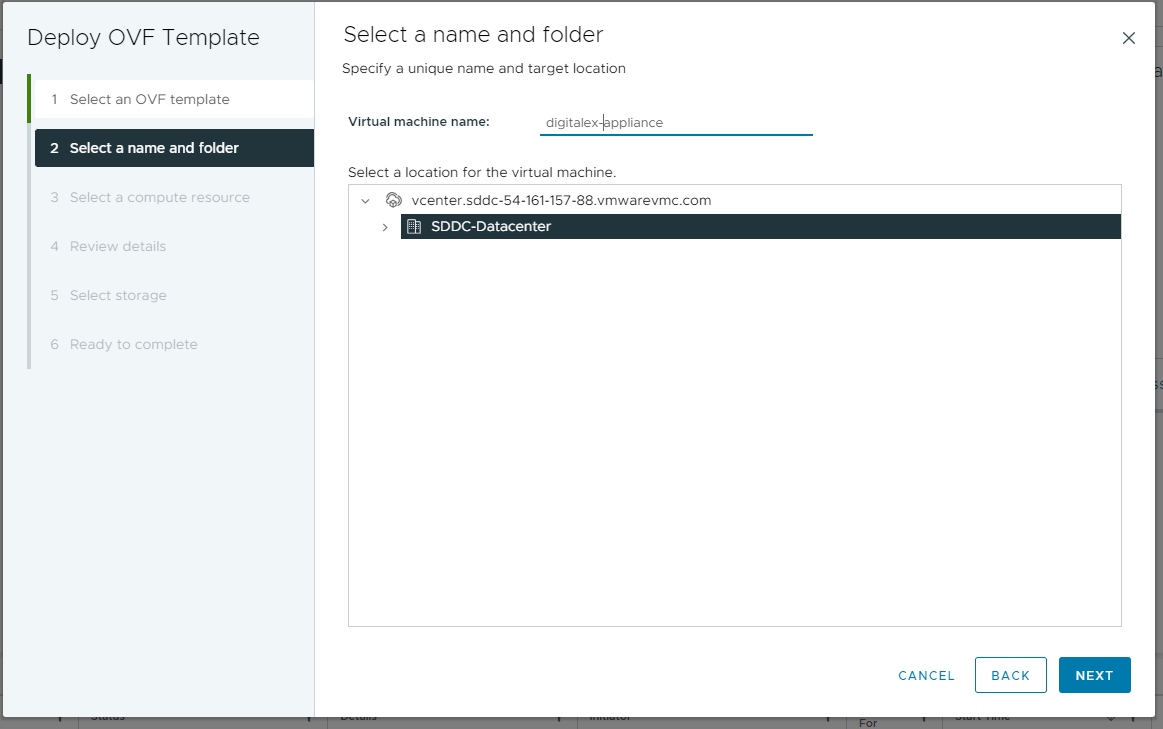
Task: Click the SDDC-Datacenter building icon
Action: pos(414,227)
